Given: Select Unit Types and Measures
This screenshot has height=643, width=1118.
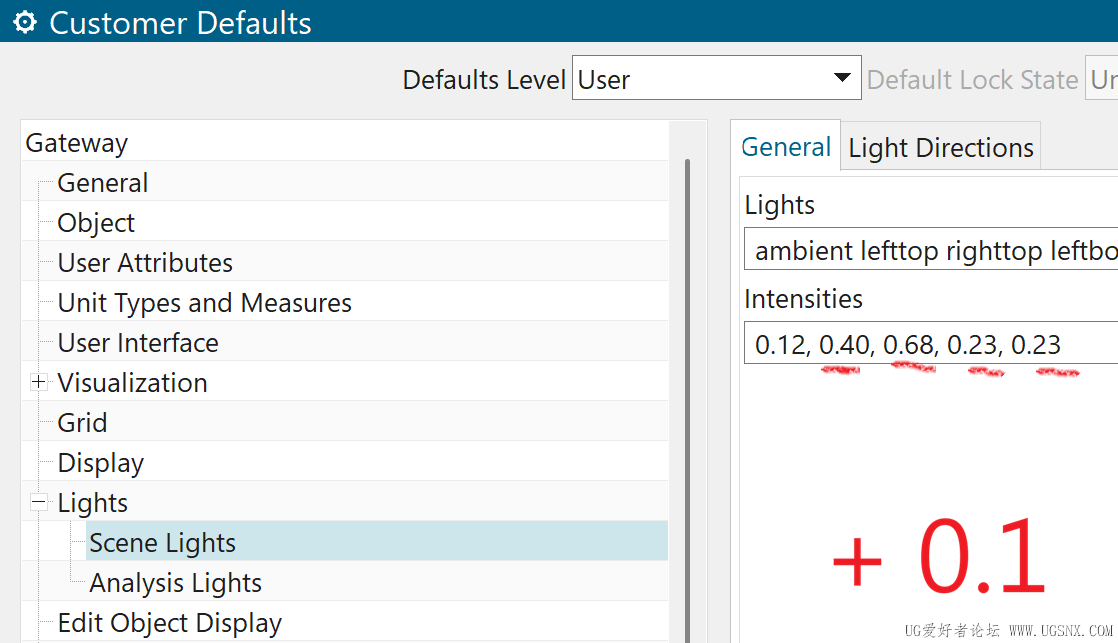Looking at the screenshot, I should click(x=204, y=303).
